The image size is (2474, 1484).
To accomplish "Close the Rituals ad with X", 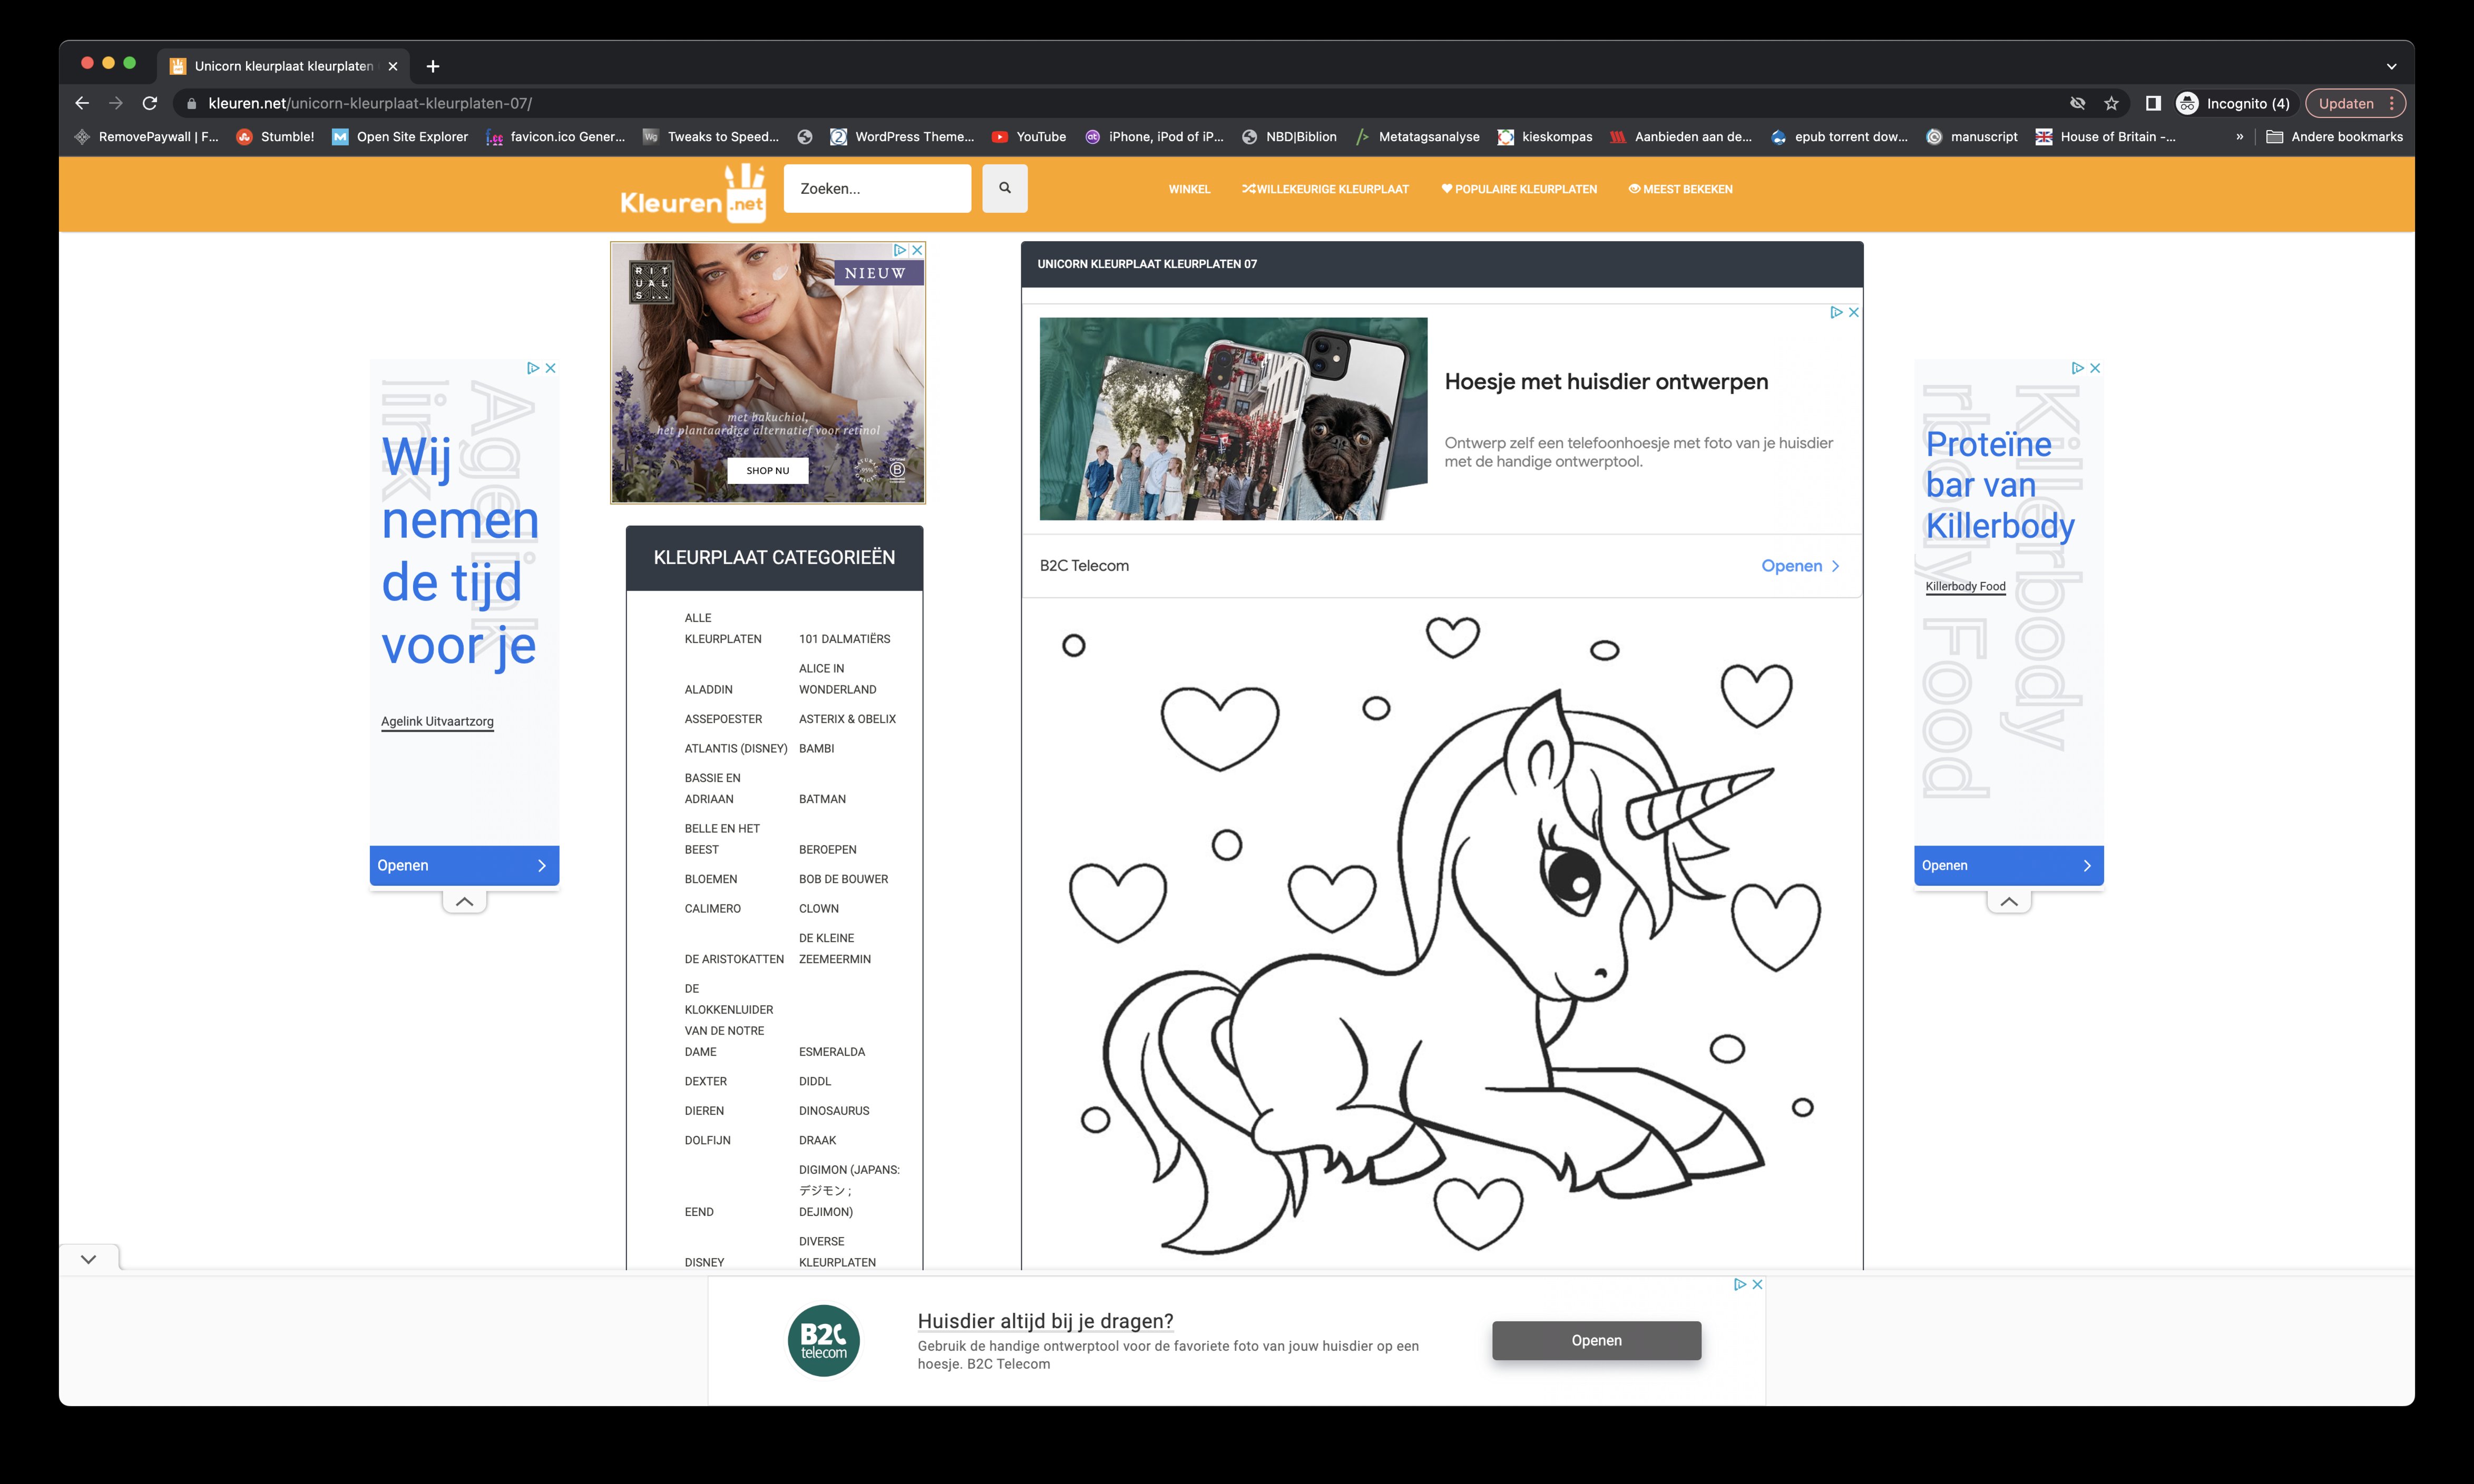I will (917, 250).
